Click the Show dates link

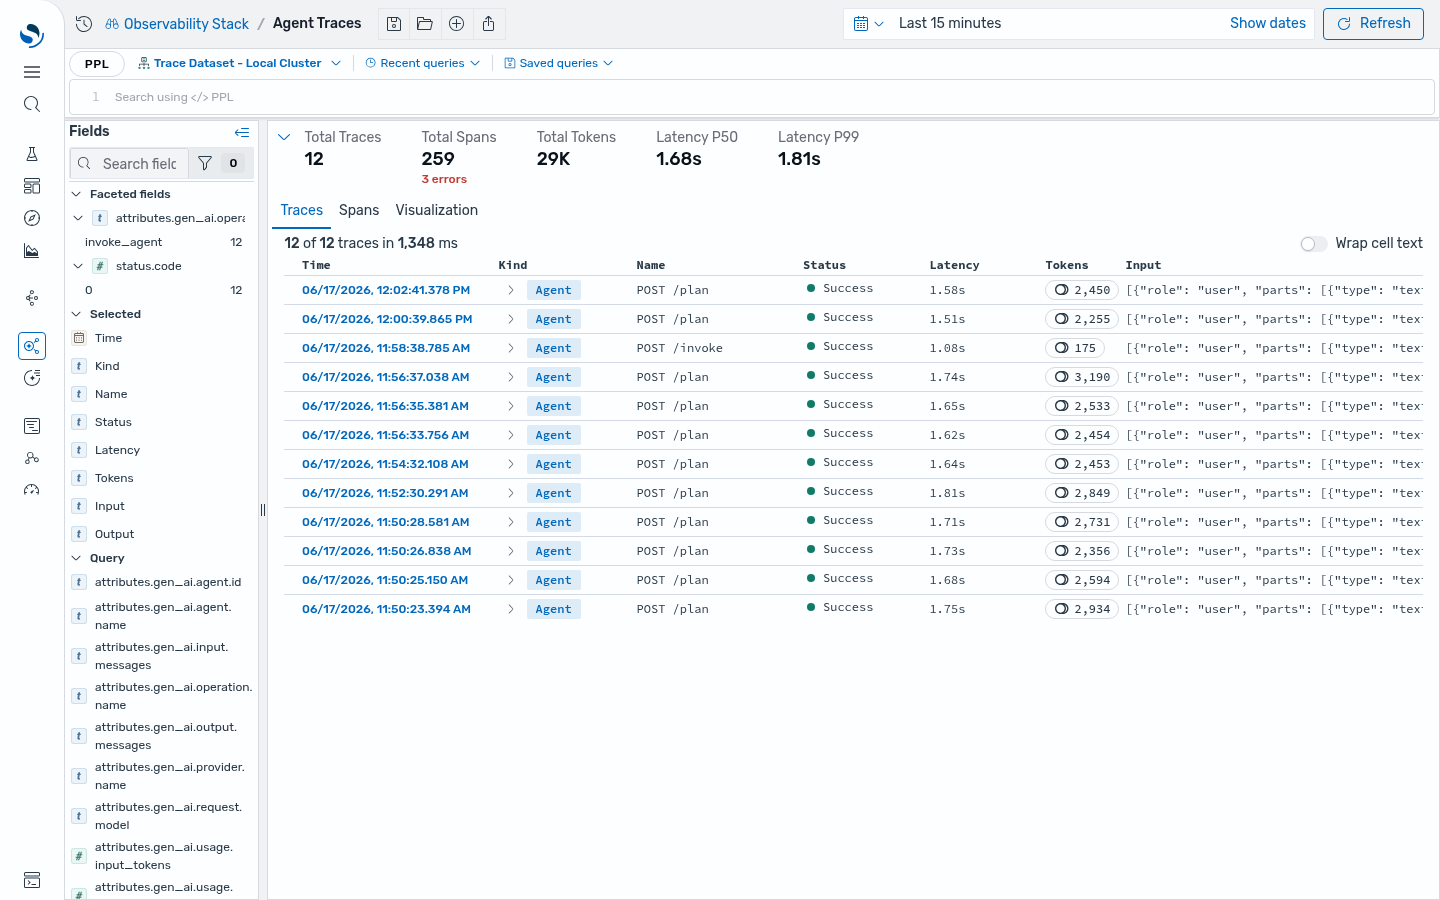pos(1268,23)
